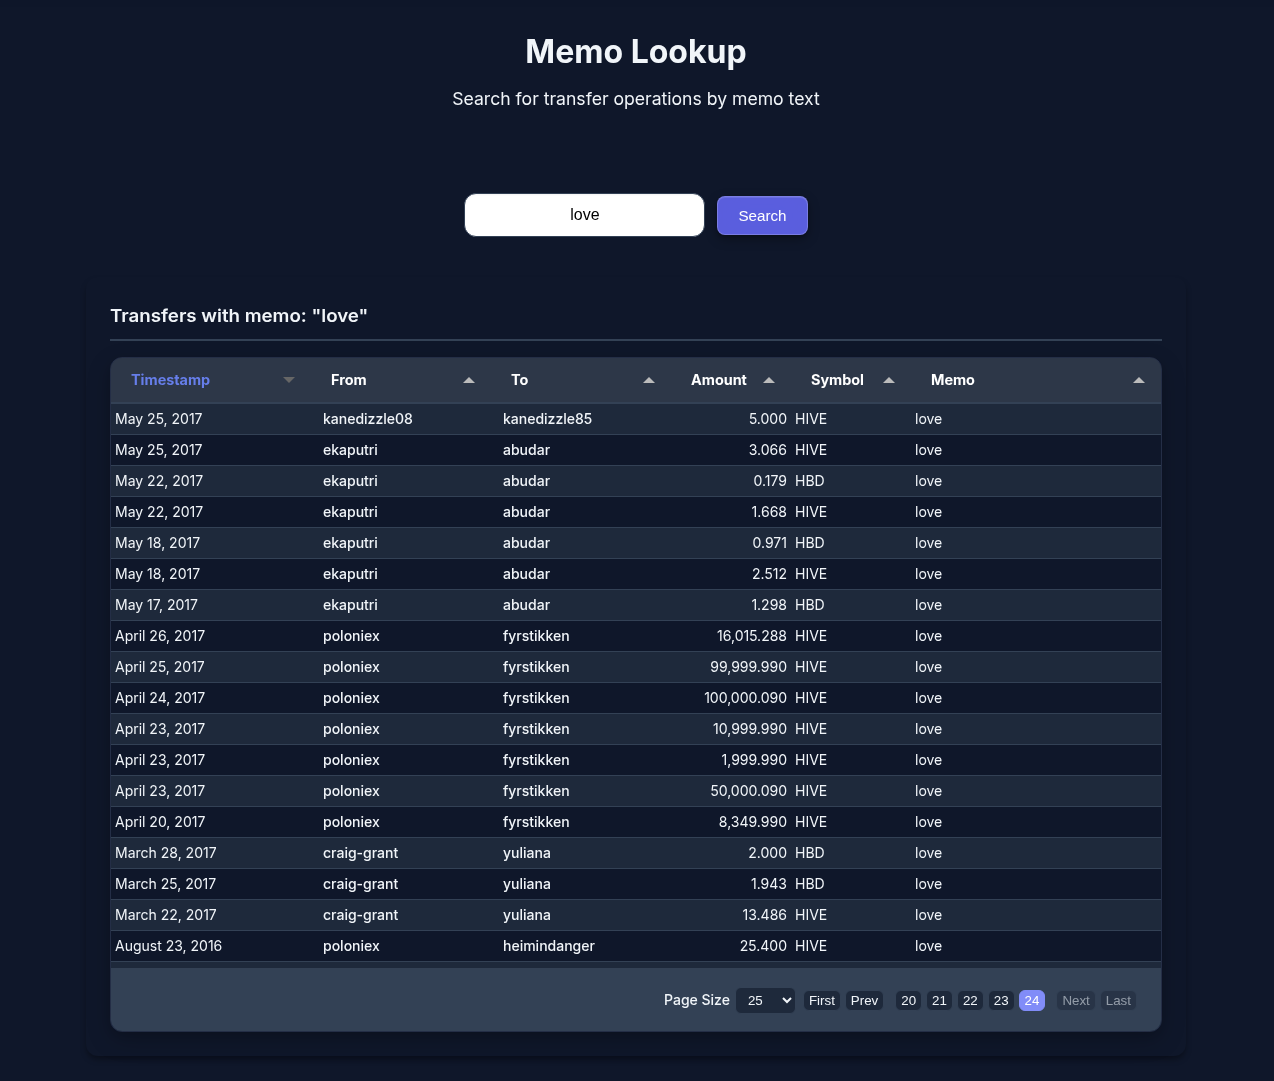Screen dimensions: 1274x1081
Task: Click the Symbol column sort arrow
Action: point(889,380)
